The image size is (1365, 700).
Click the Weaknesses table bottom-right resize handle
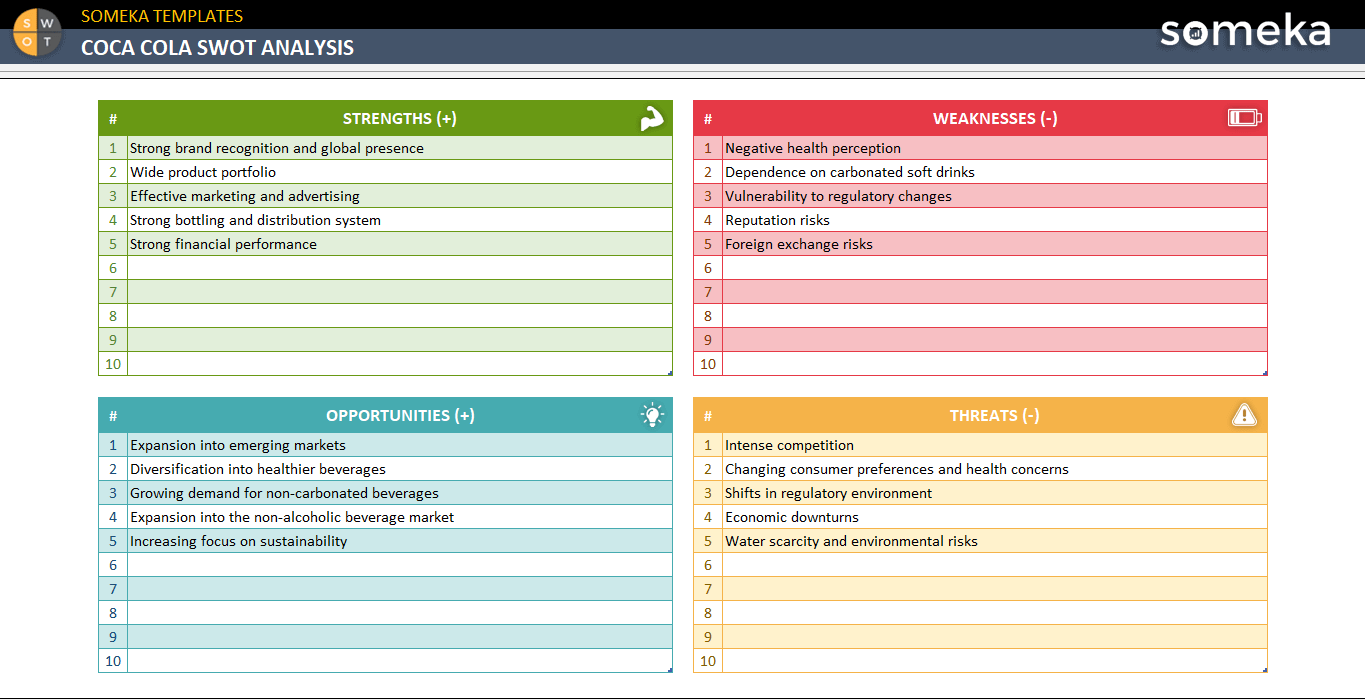(1265, 373)
